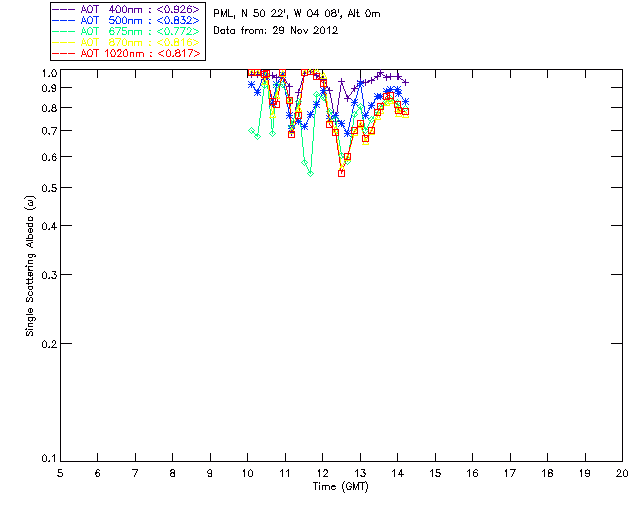Click the x-axis label 10

coord(247,473)
